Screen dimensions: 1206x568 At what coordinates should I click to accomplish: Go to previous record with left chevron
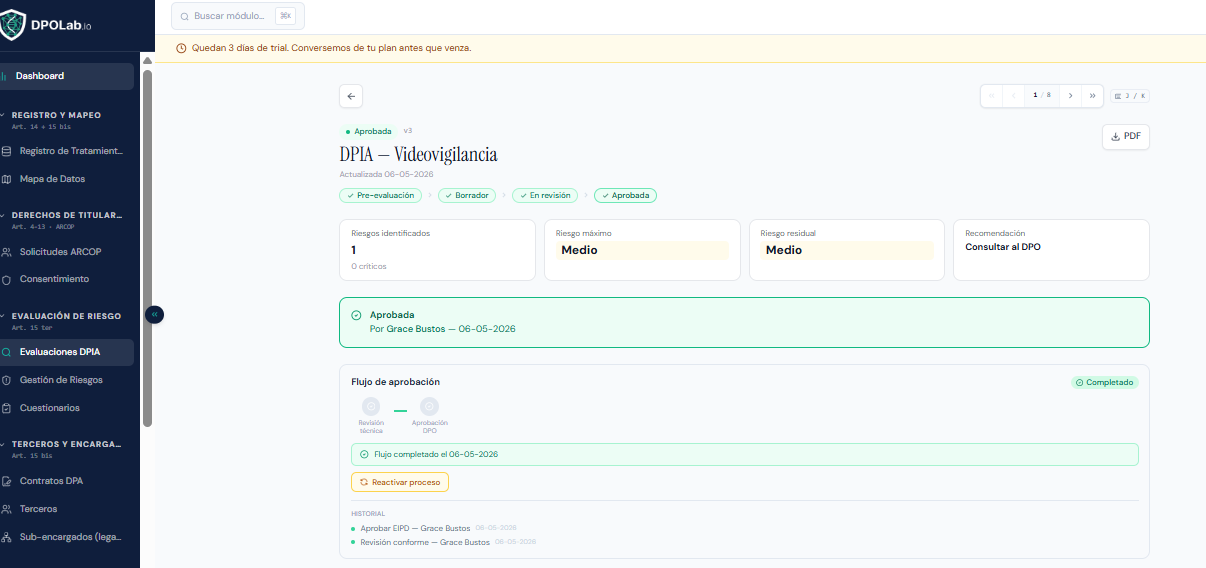[1014, 96]
